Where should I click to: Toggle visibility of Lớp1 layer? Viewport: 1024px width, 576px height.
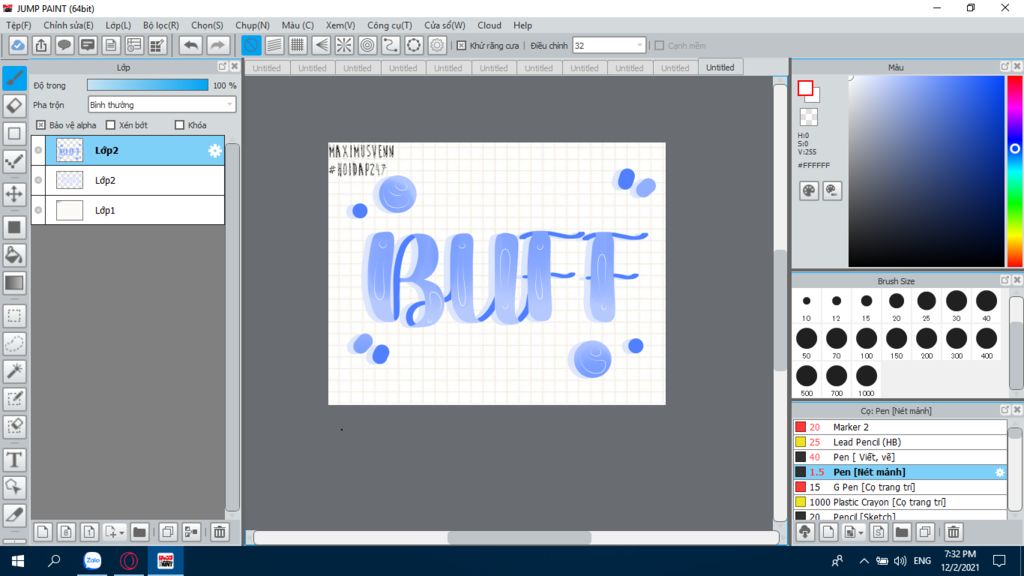coord(39,210)
